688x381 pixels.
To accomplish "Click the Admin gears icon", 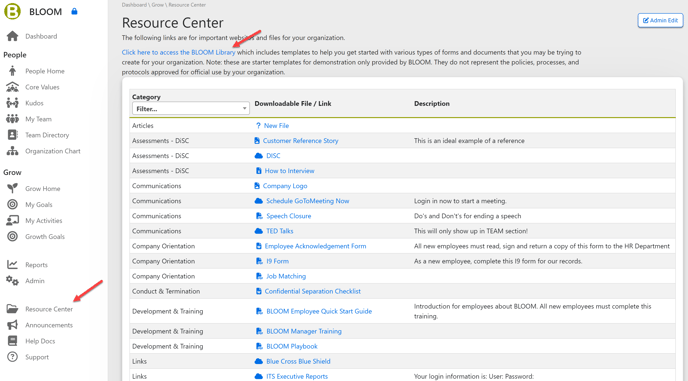I will click(12, 281).
